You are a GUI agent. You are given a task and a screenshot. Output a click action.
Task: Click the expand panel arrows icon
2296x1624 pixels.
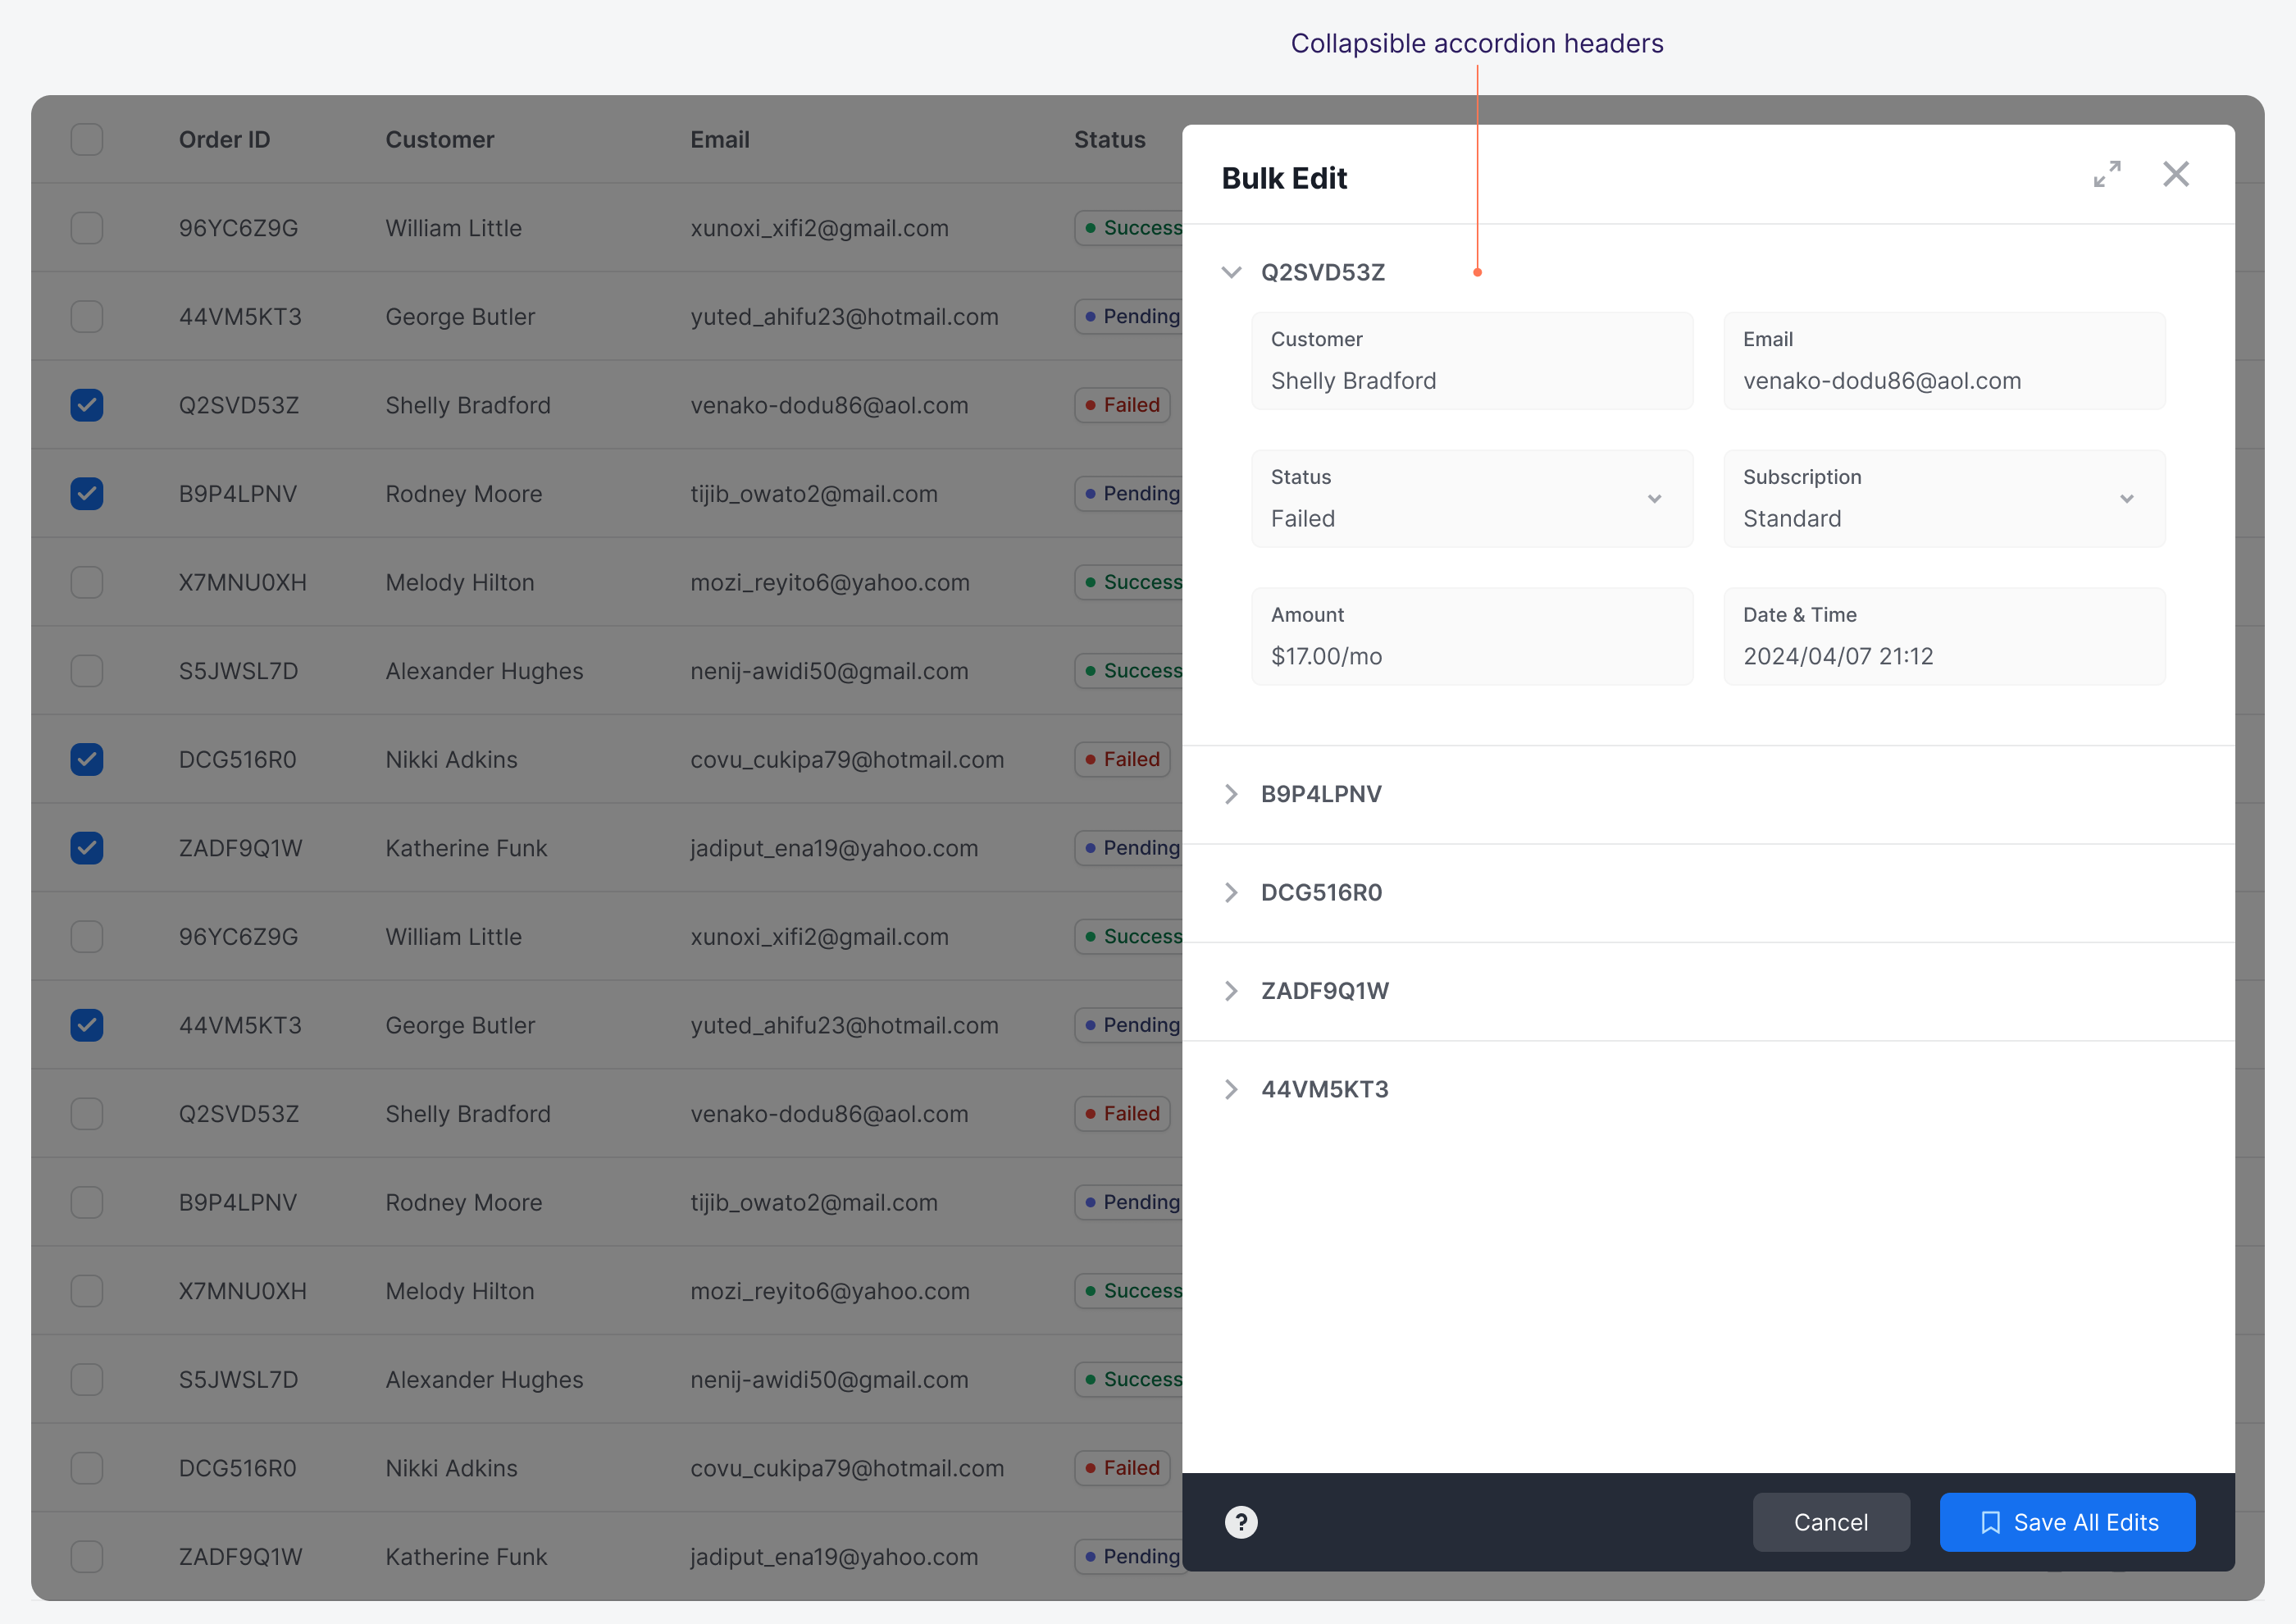tap(2107, 174)
